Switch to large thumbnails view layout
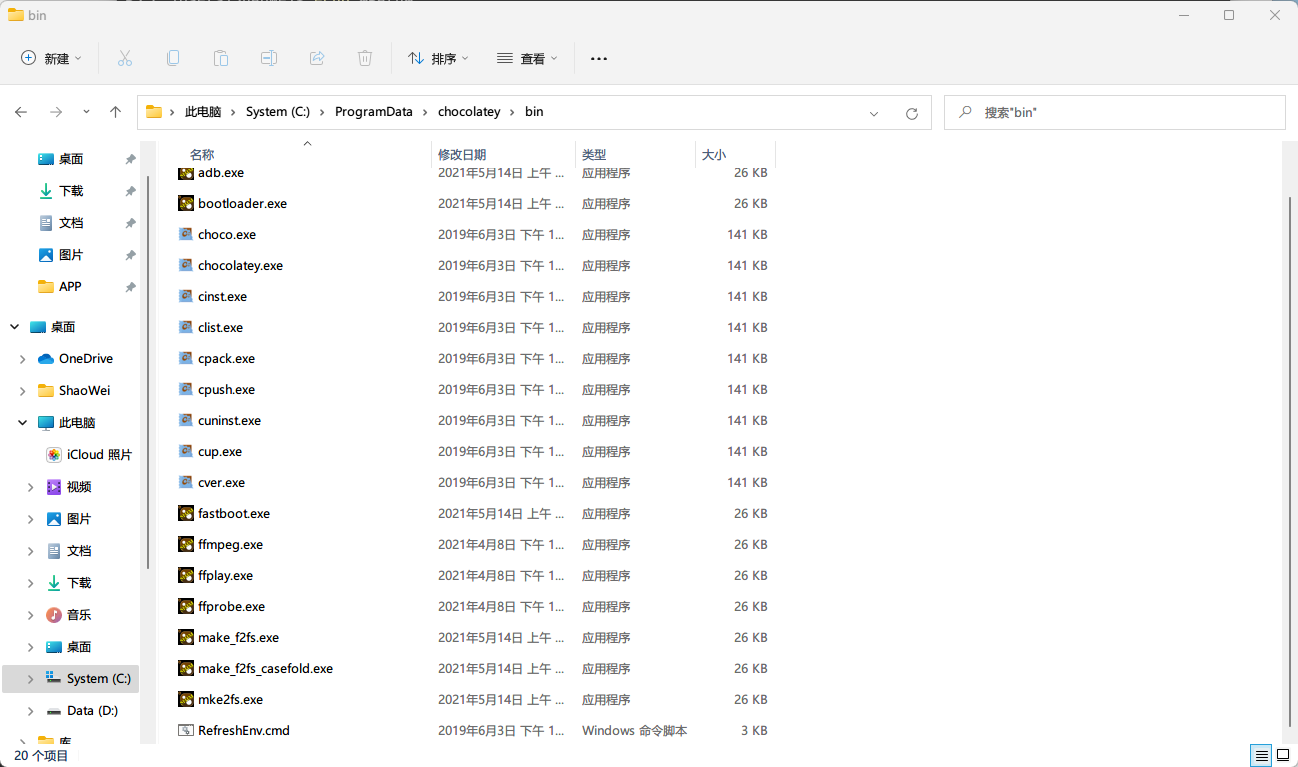1298x767 pixels. [x=1283, y=755]
